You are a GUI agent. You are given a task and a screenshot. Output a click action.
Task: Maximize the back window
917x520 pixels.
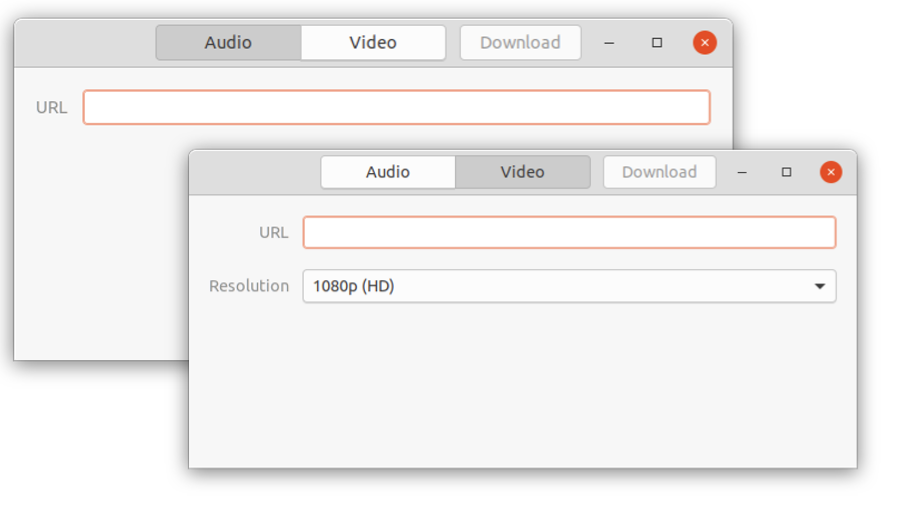pos(657,43)
